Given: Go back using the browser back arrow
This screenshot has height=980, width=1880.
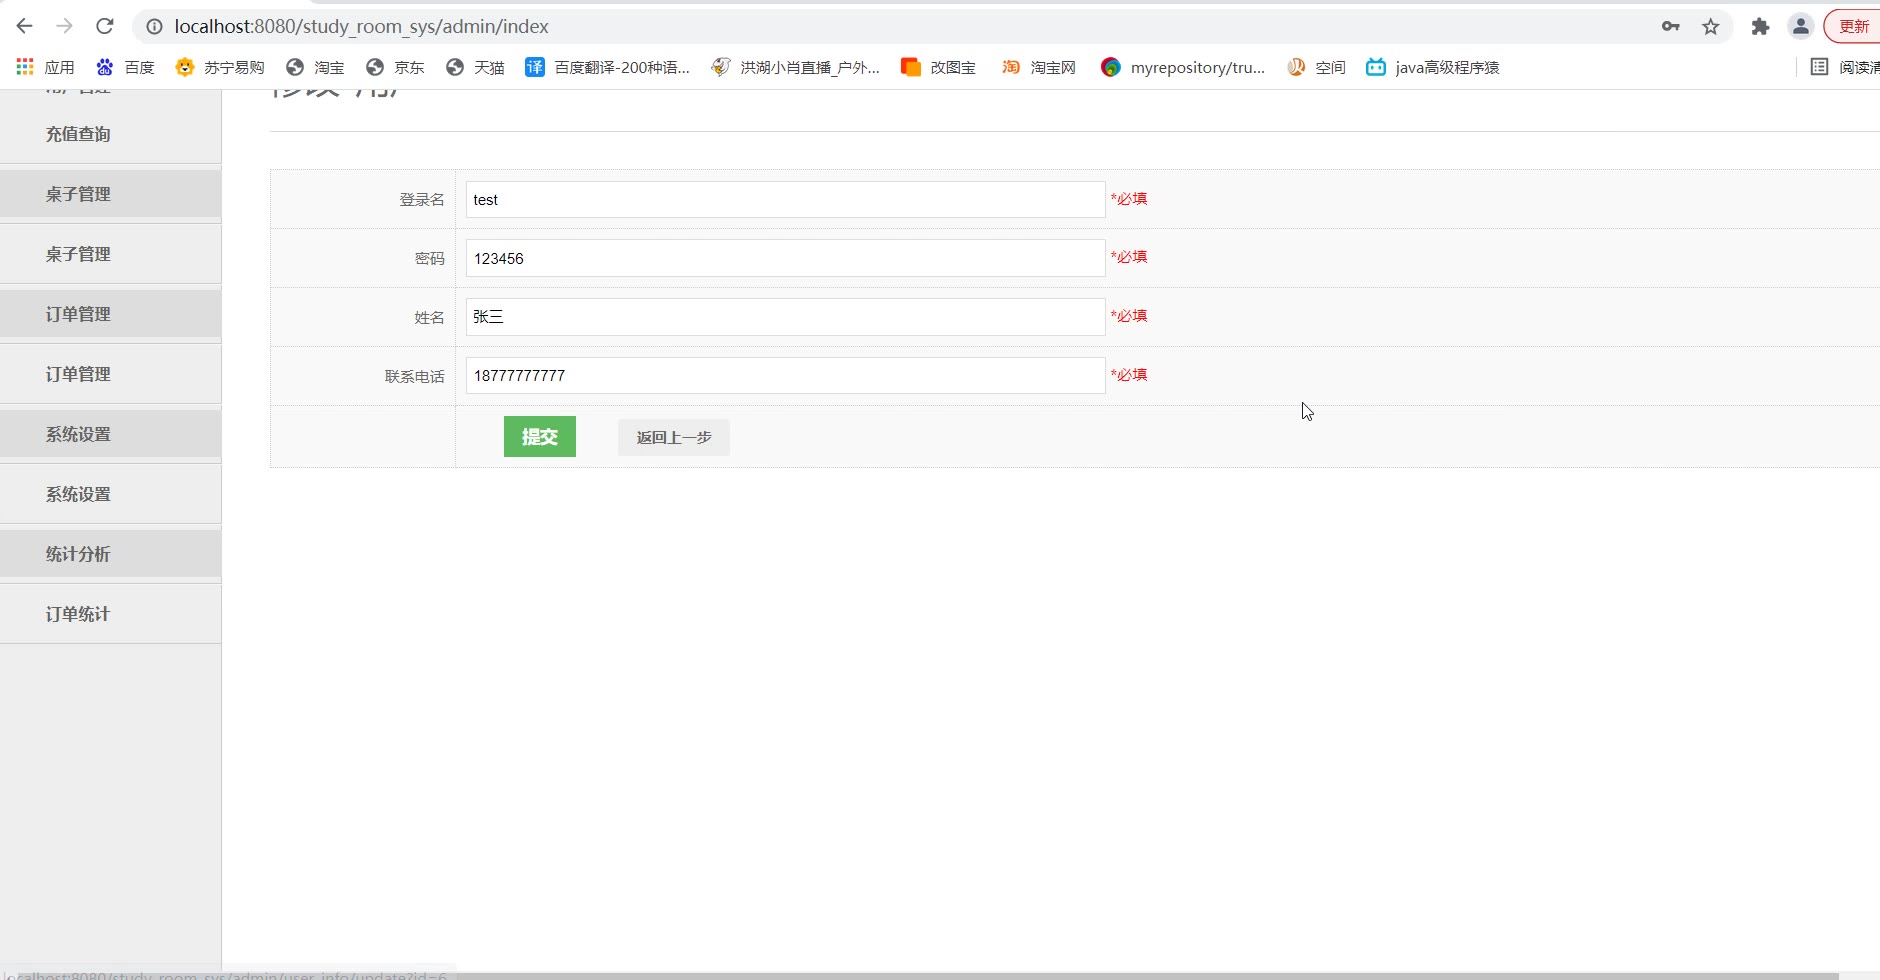Looking at the screenshot, I should pos(25,26).
